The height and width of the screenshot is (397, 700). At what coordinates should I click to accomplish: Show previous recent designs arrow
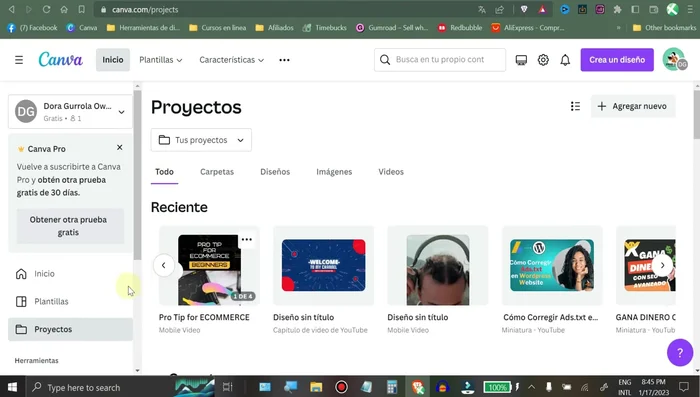164,265
